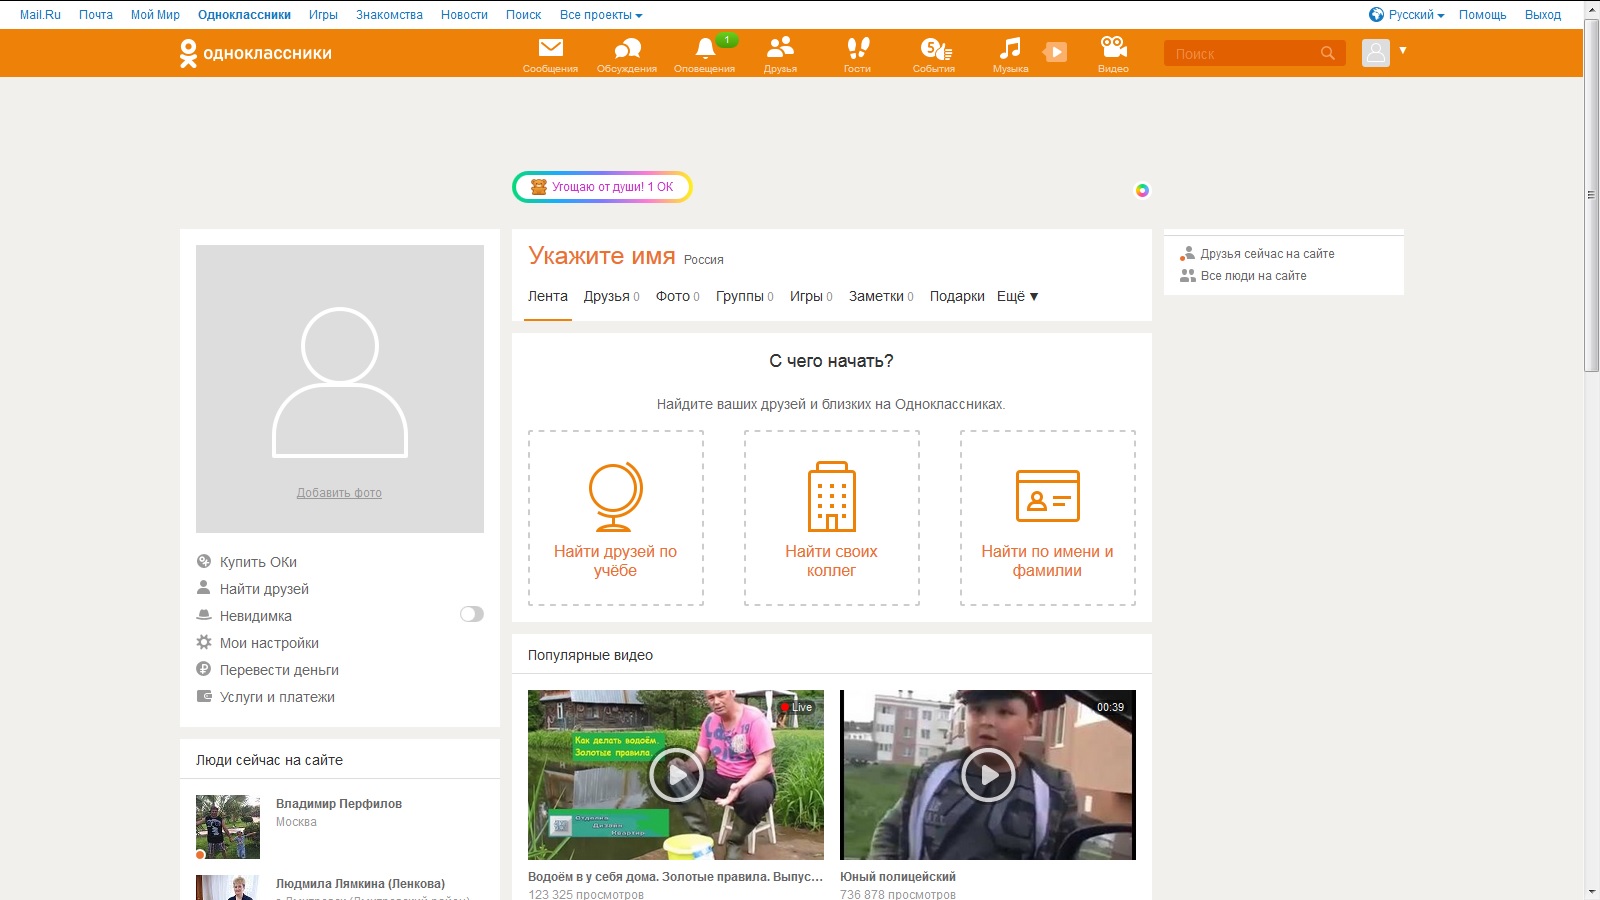Open Владимир Перфилов's photo thumbnail
The height and width of the screenshot is (900, 1600).
[x=228, y=827]
